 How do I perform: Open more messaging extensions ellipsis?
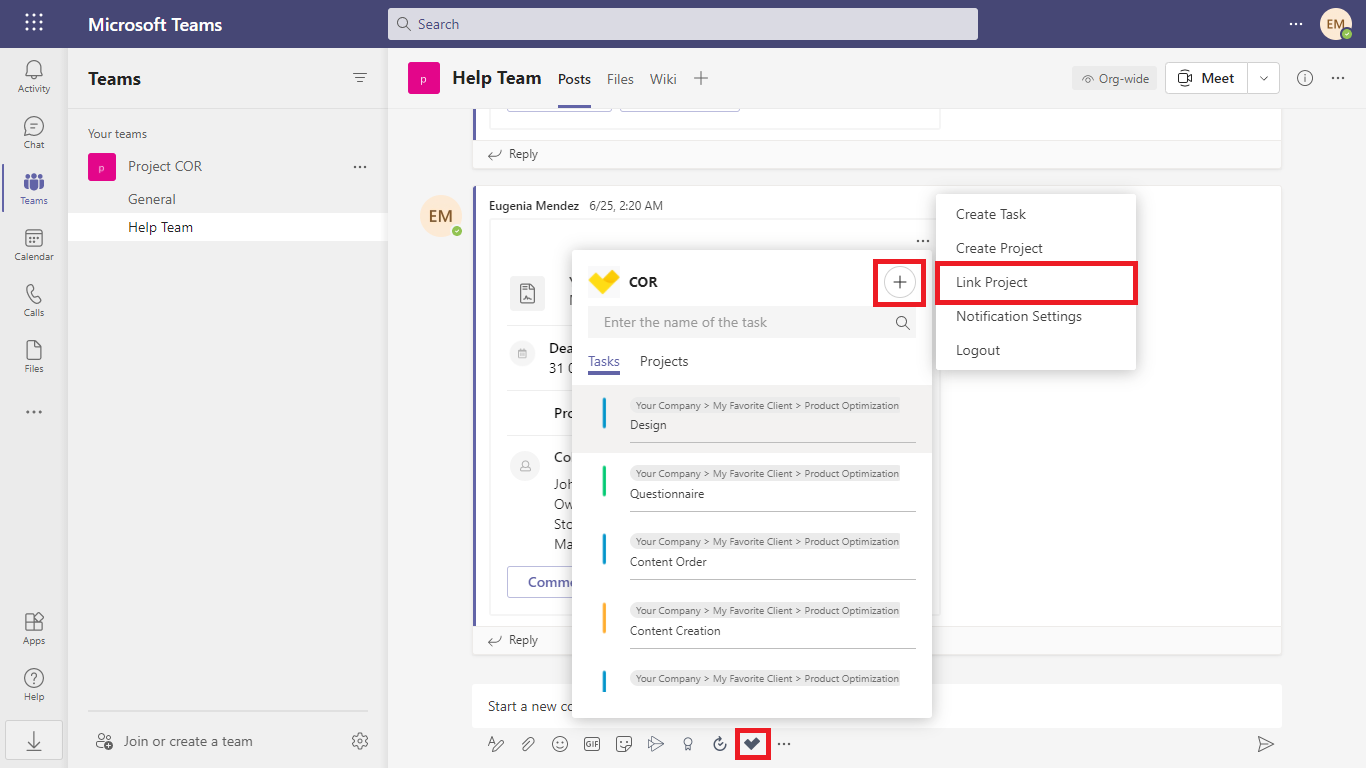784,744
